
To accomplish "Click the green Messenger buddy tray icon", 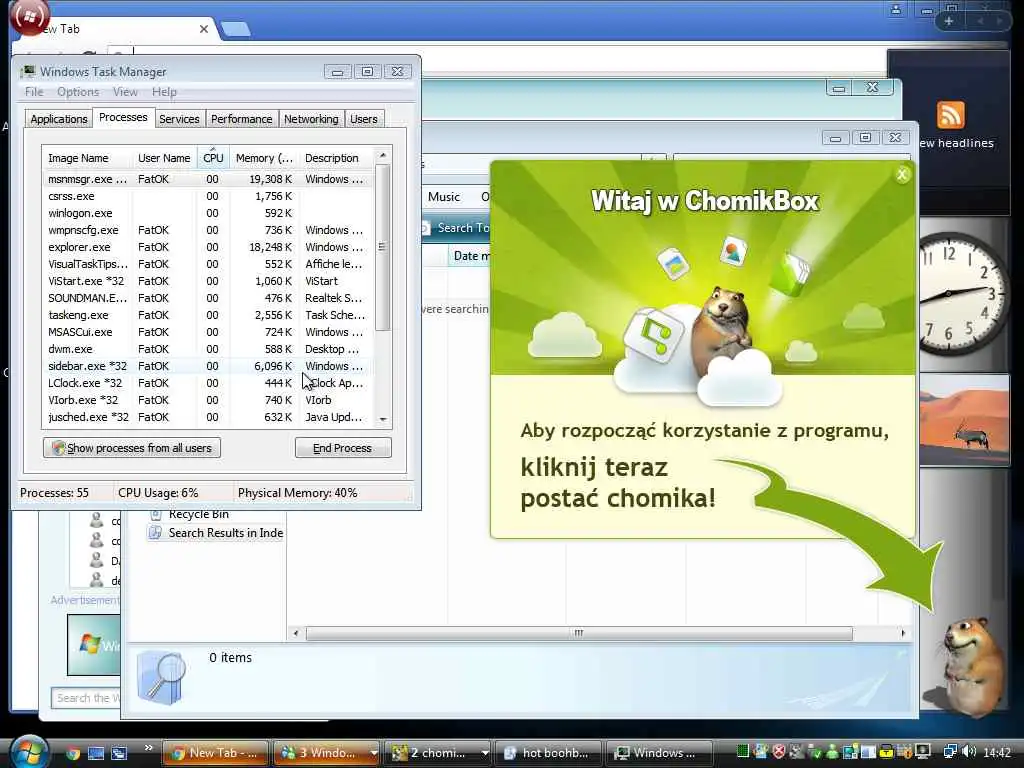I will tap(832, 752).
